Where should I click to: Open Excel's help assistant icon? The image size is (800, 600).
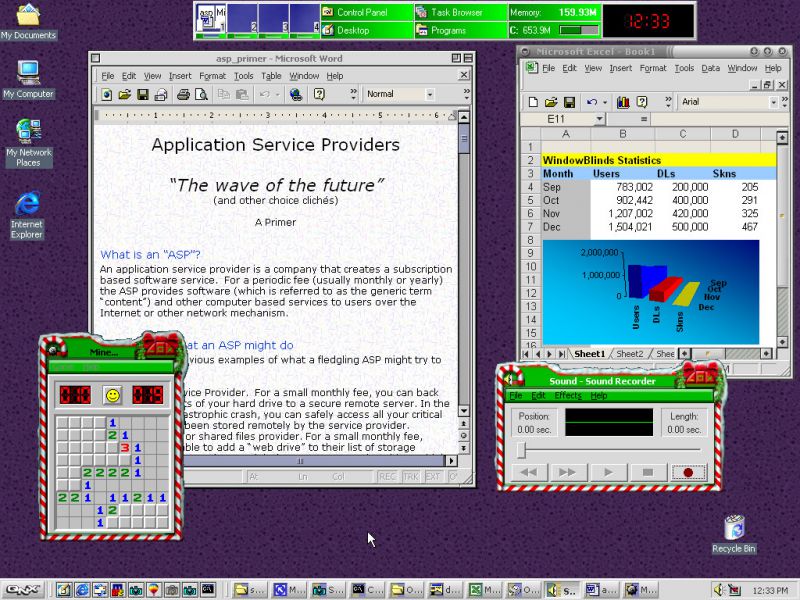[x=641, y=102]
